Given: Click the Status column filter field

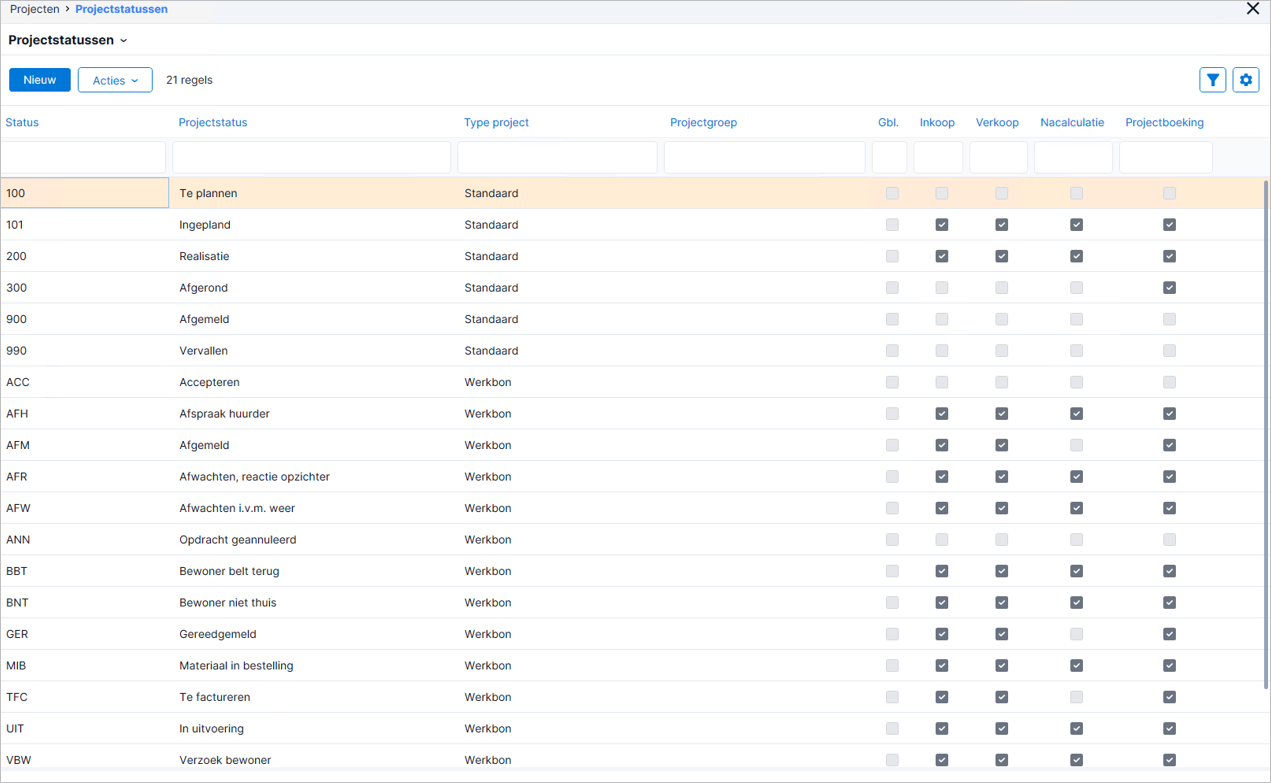Looking at the screenshot, I should (x=84, y=157).
